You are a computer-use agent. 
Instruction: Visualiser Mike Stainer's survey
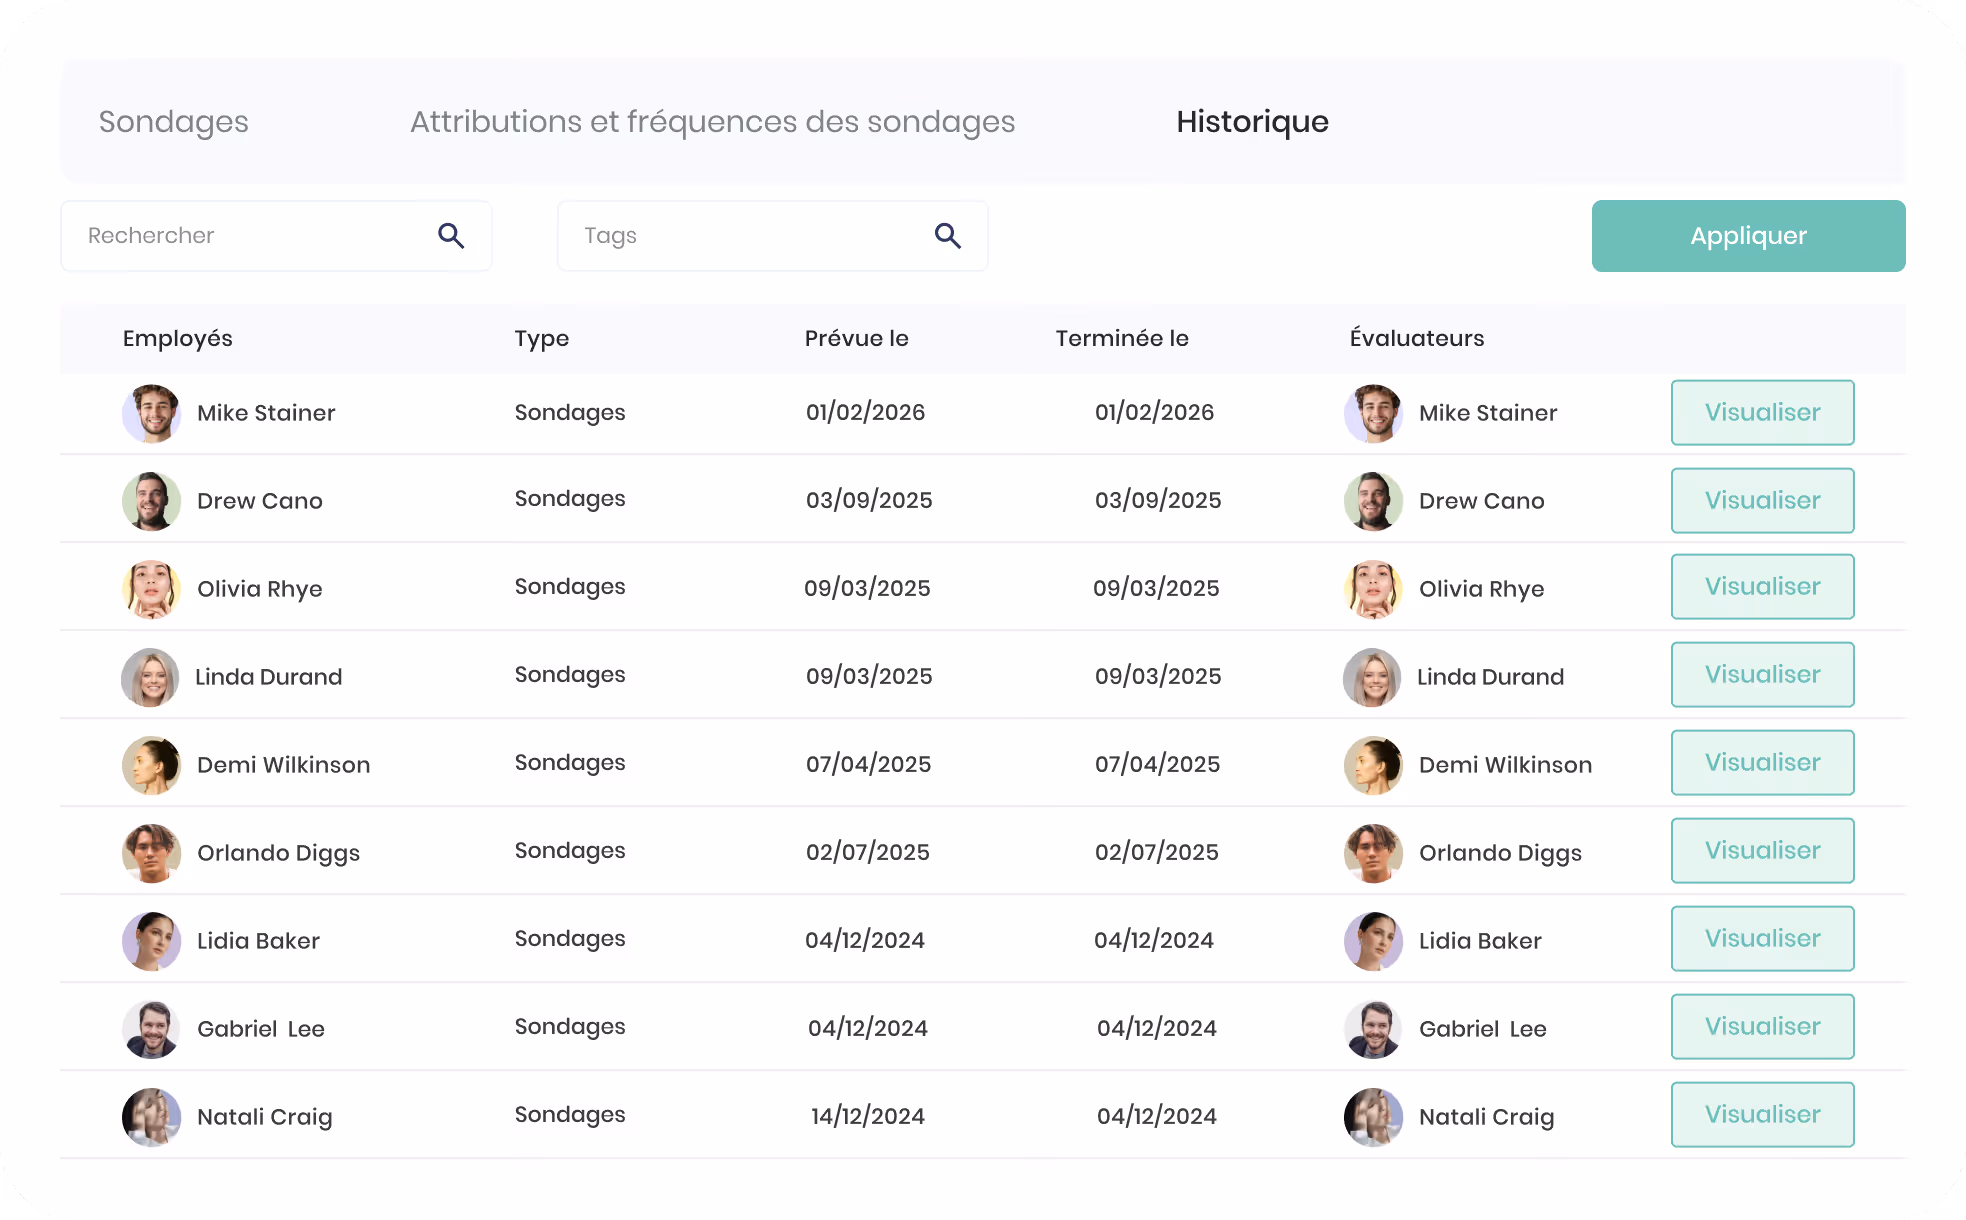click(x=1762, y=412)
